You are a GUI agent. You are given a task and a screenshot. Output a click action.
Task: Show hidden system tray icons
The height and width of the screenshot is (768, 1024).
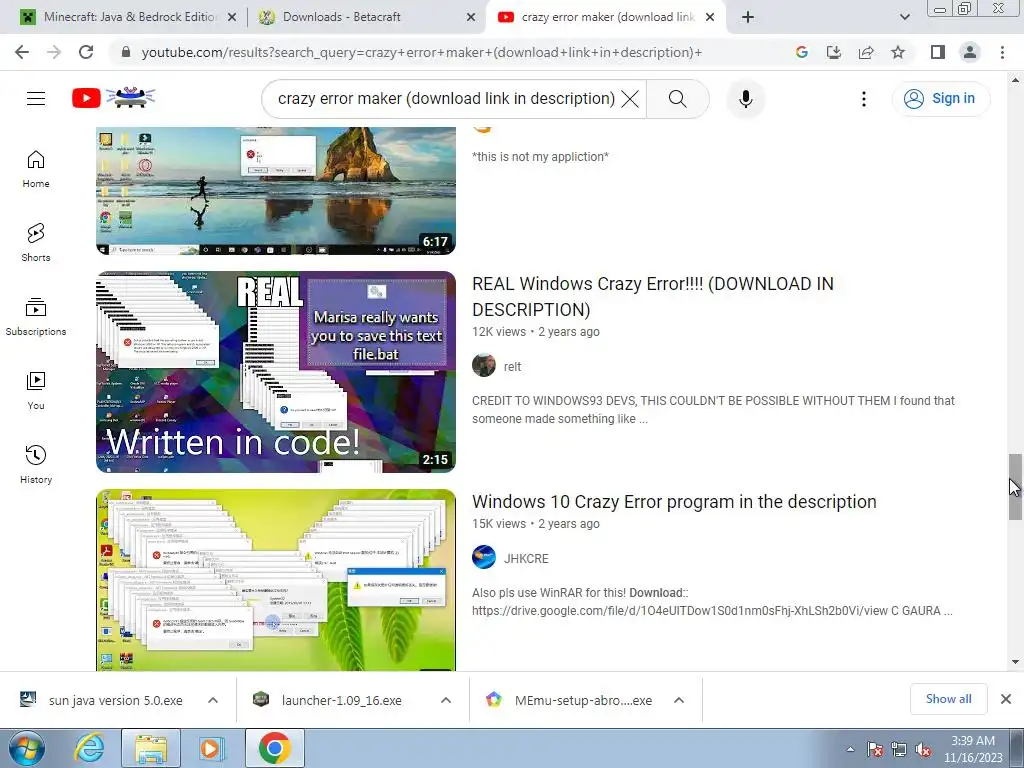click(x=850, y=750)
